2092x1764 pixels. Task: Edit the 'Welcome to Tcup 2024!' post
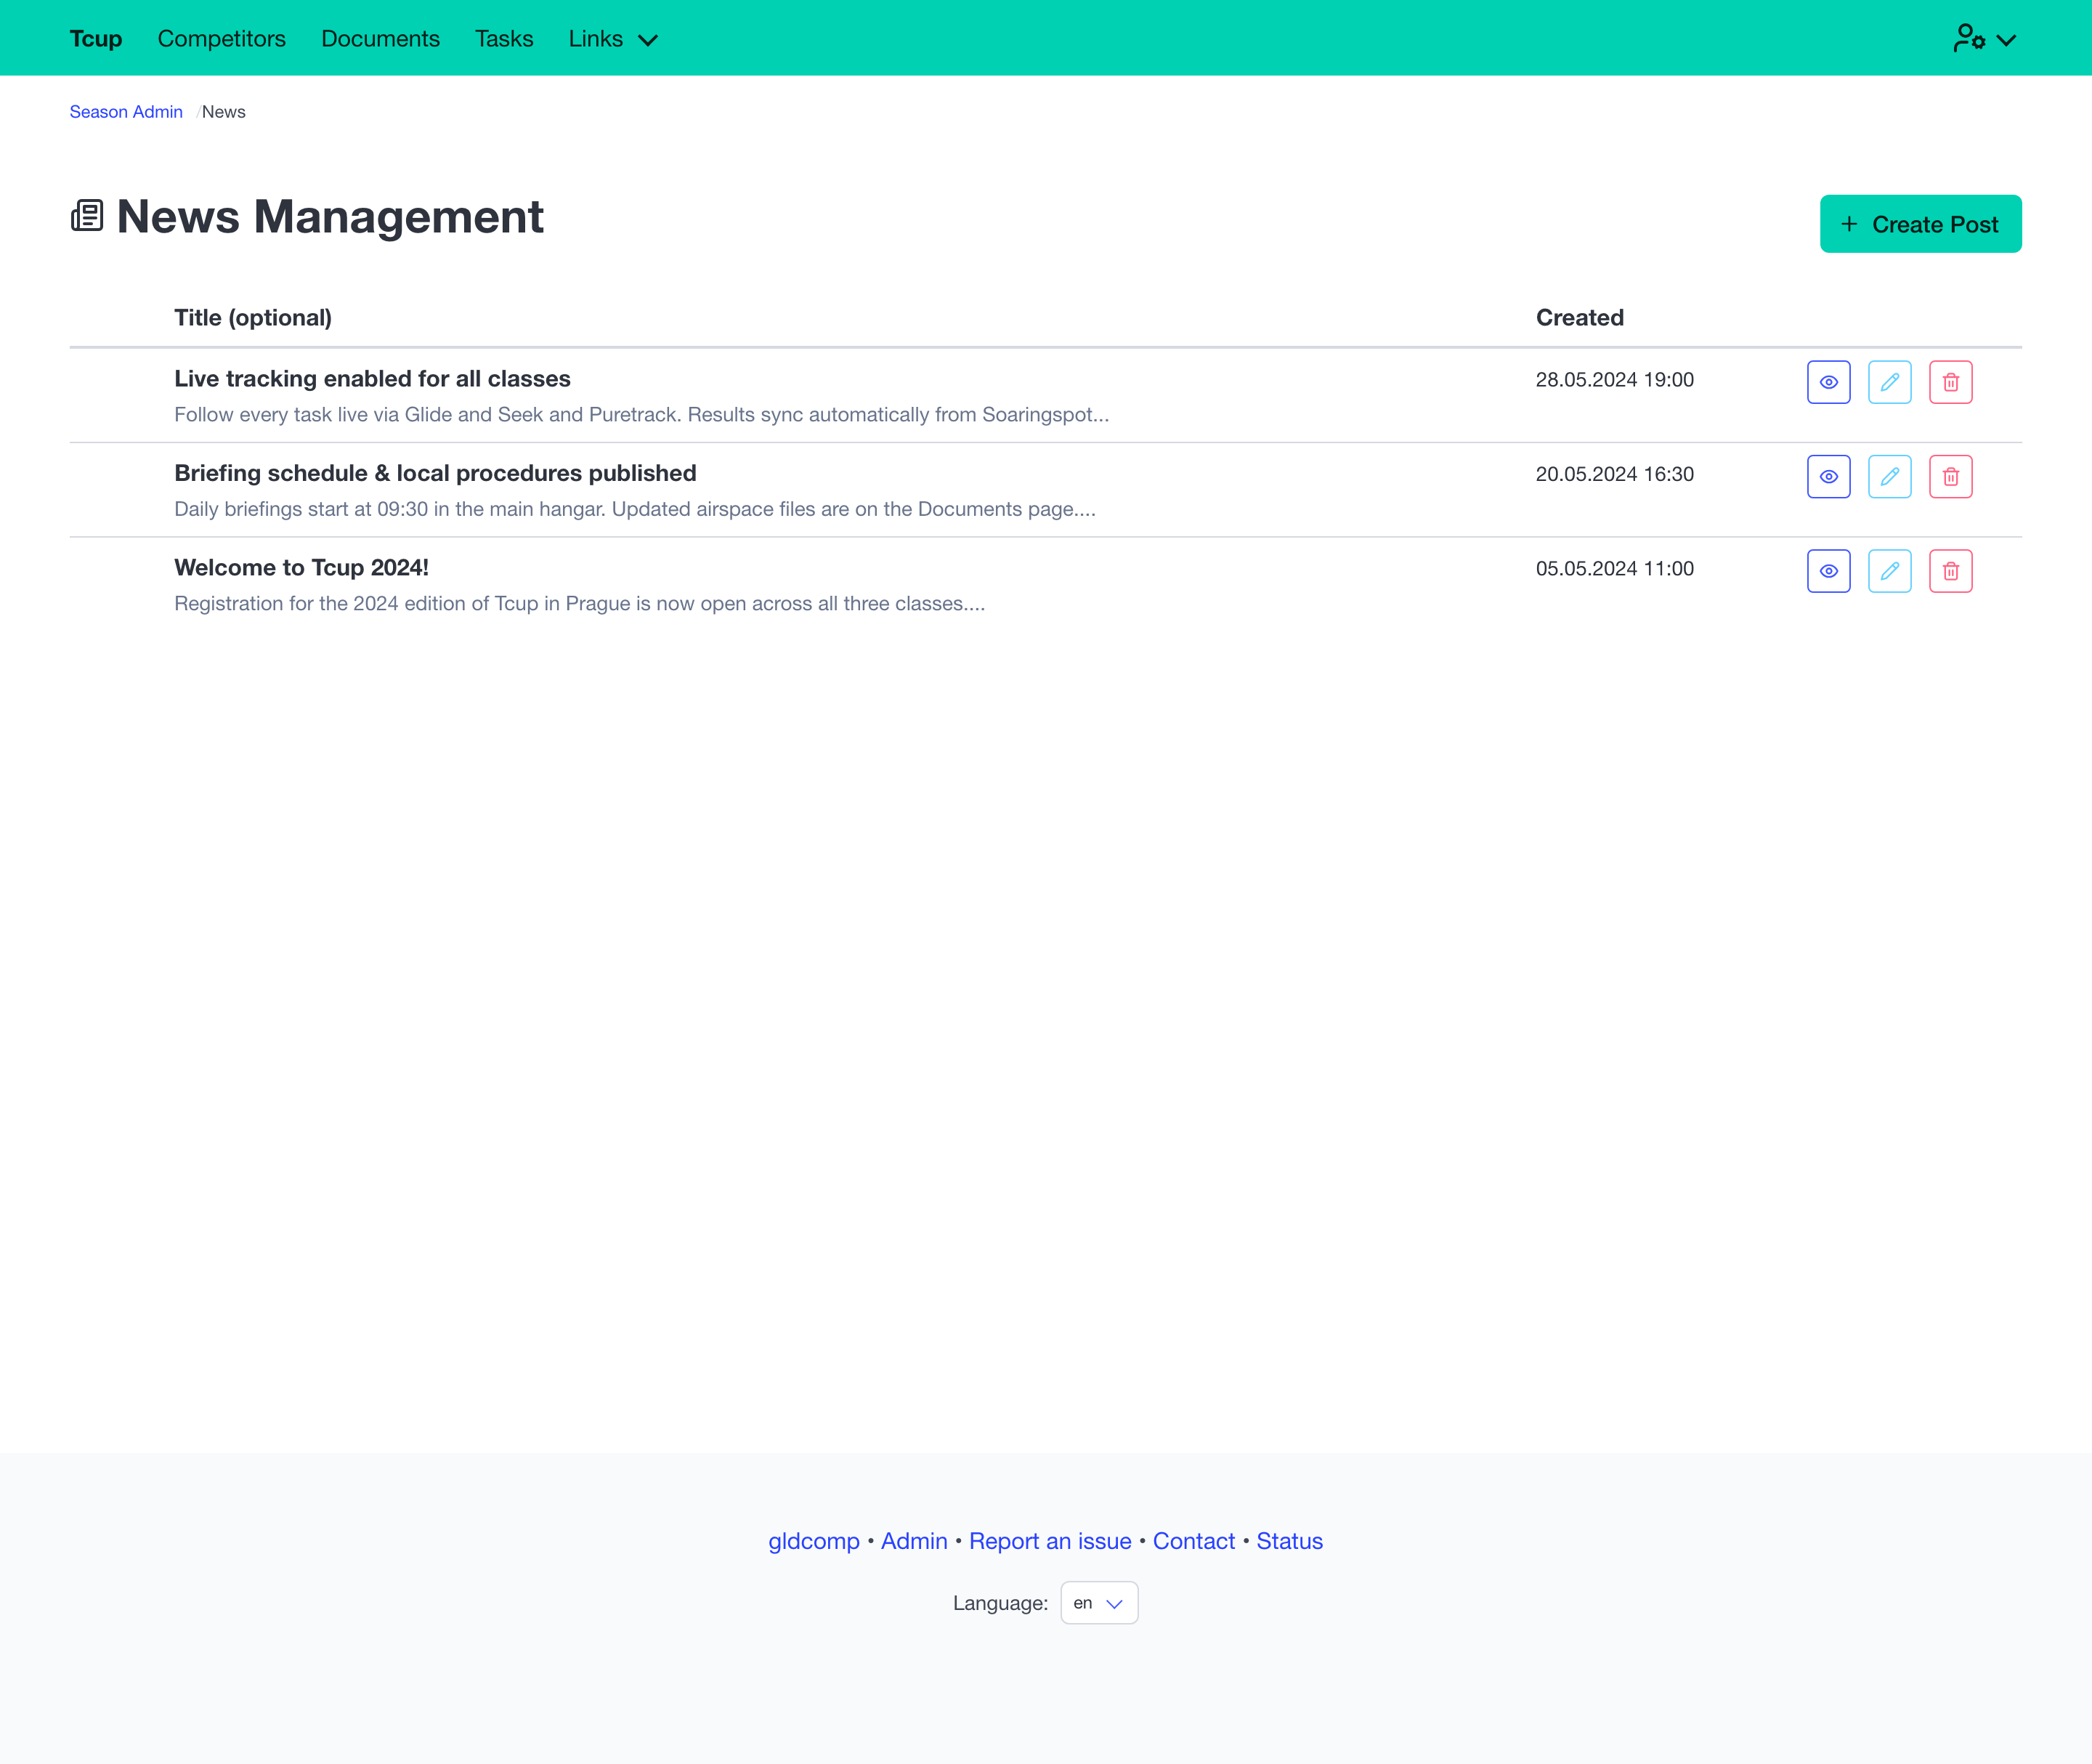(x=1889, y=571)
